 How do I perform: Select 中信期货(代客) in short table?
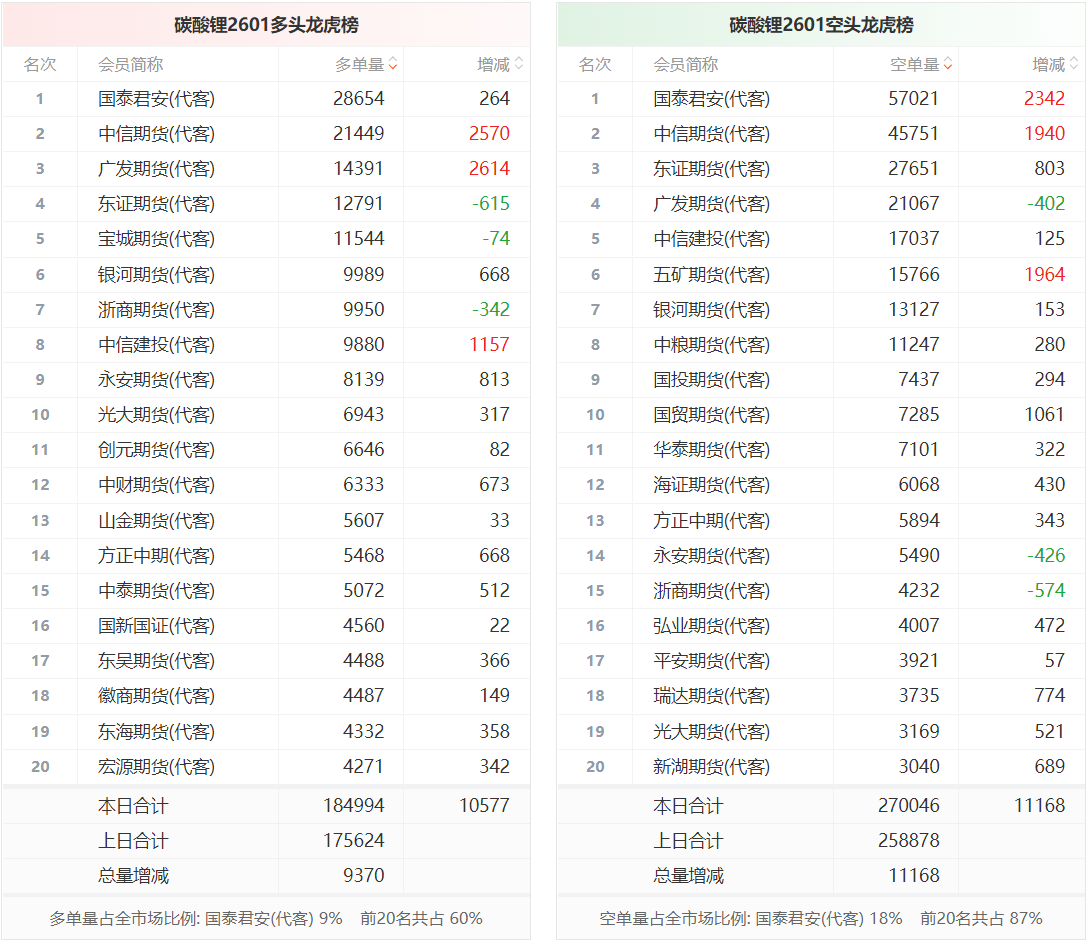[711, 133]
